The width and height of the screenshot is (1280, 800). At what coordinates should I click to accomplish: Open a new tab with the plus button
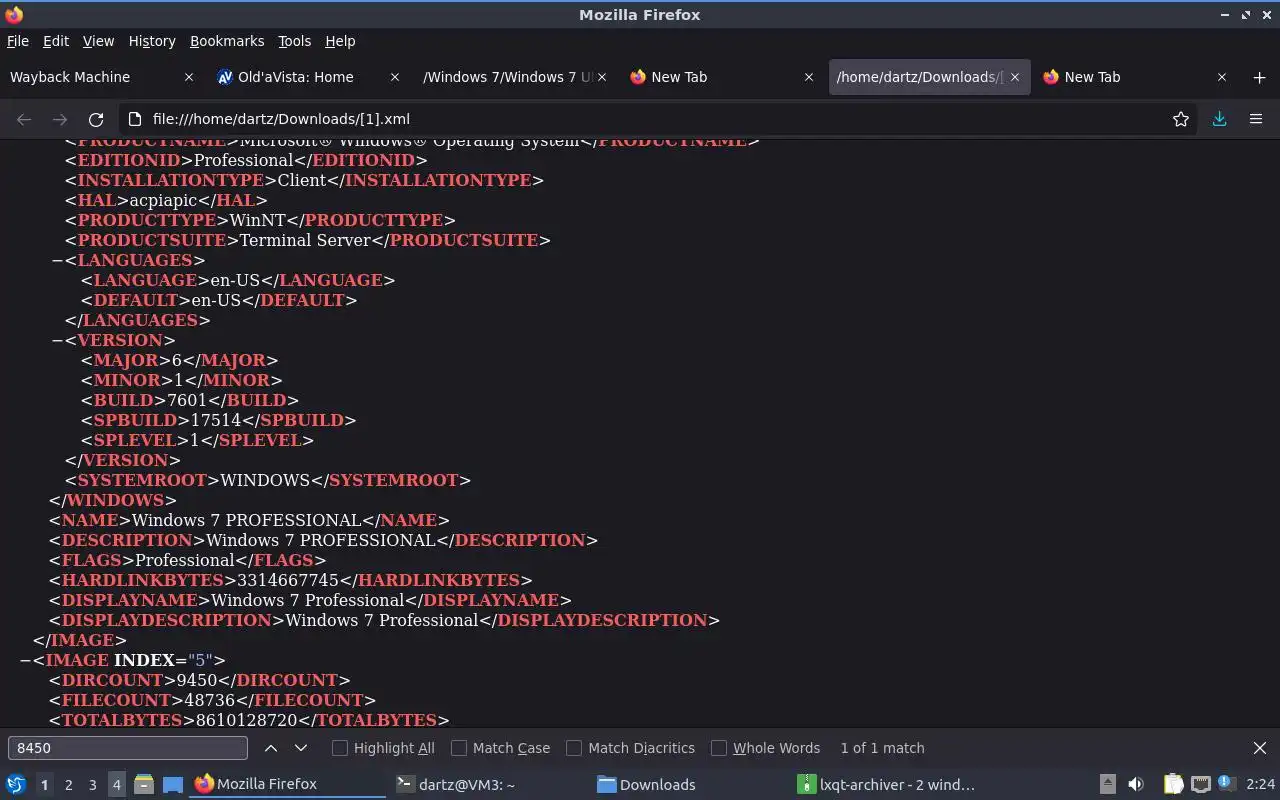pyautogui.click(x=1259, y=77)
